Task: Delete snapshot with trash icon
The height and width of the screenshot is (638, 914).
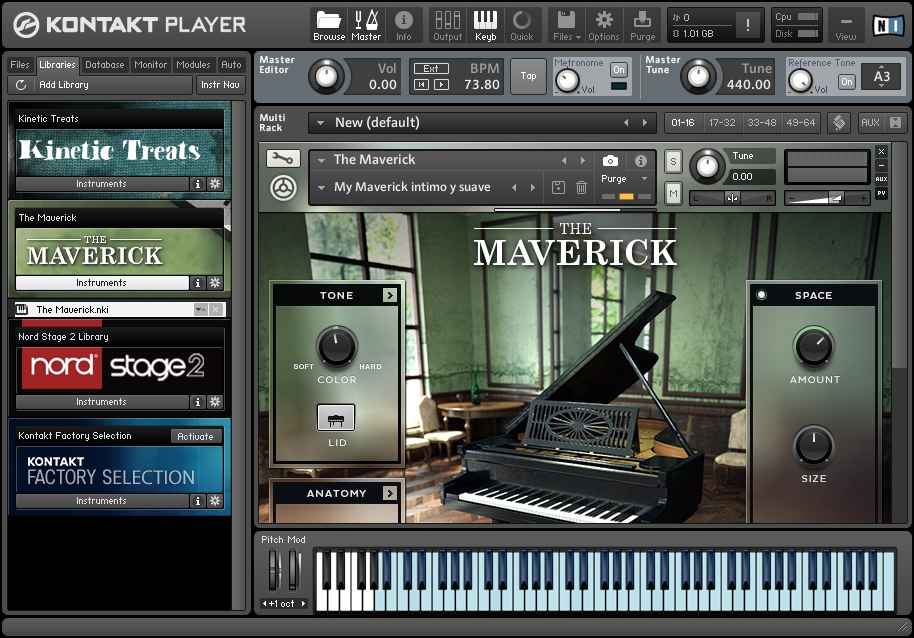Action: click(581, 187)
